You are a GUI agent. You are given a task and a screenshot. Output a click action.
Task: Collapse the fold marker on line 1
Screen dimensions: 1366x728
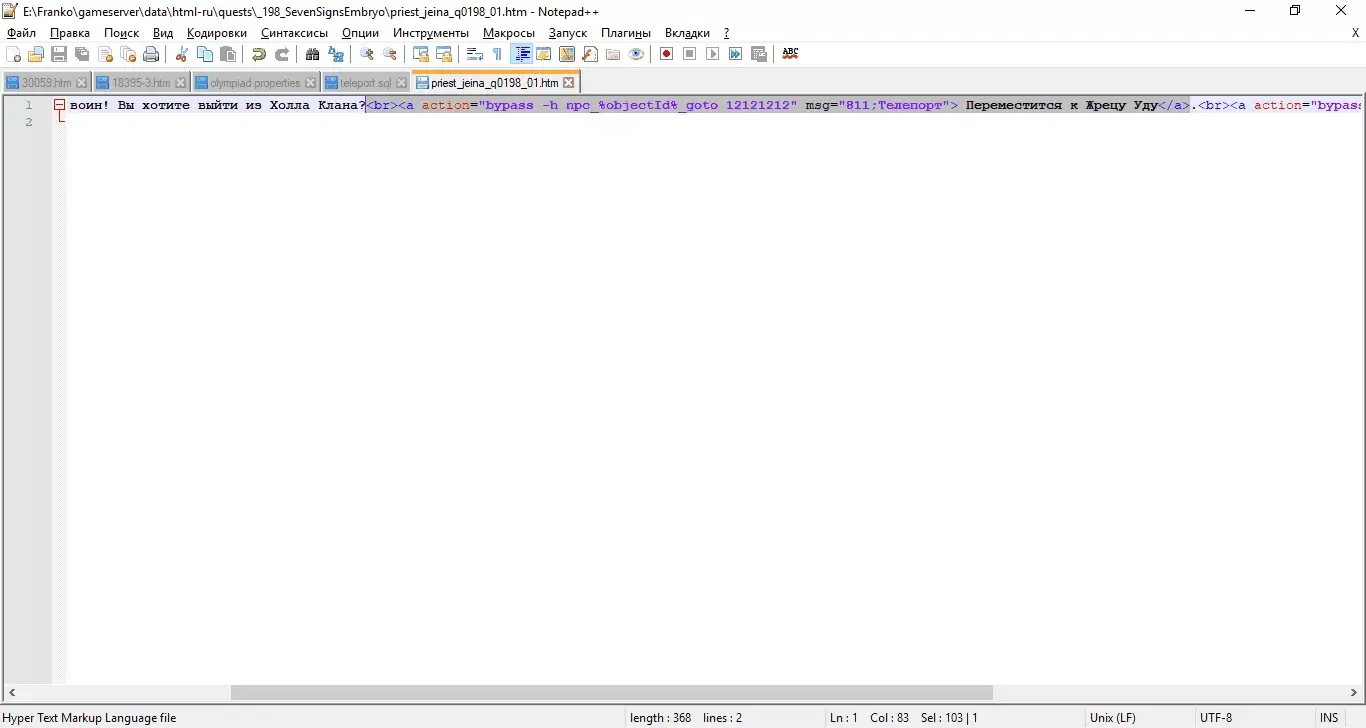(60, 105)
